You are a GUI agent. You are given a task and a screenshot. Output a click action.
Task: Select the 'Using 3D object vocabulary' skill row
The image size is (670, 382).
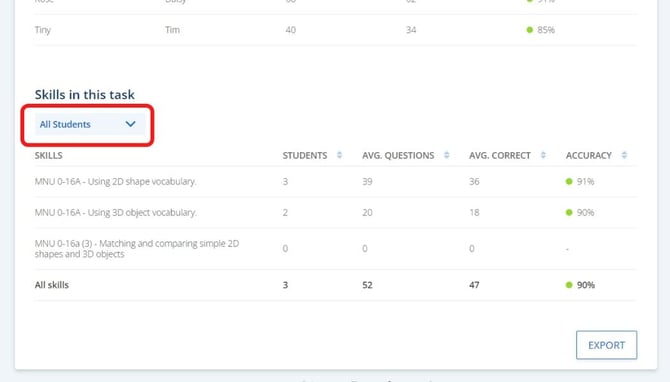335,212
